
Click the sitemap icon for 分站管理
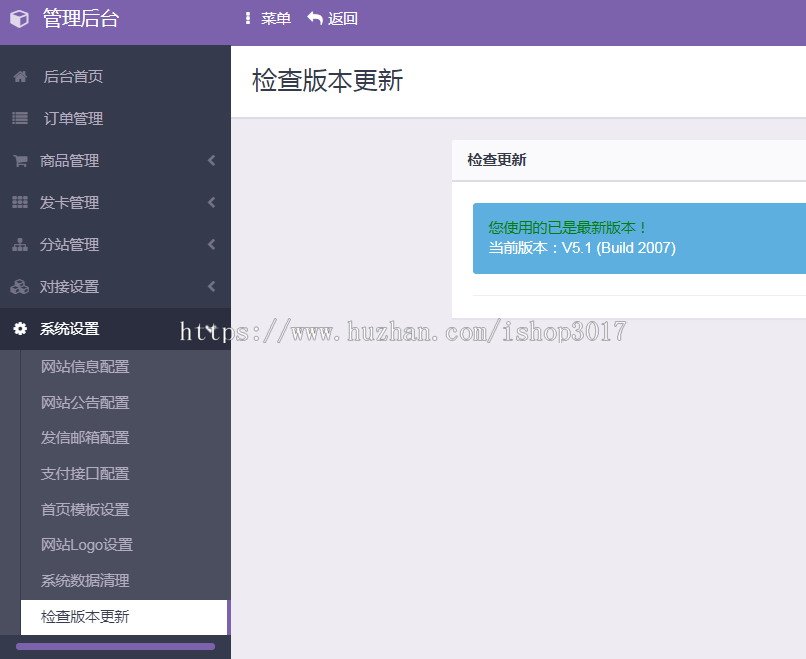point(19,244)
